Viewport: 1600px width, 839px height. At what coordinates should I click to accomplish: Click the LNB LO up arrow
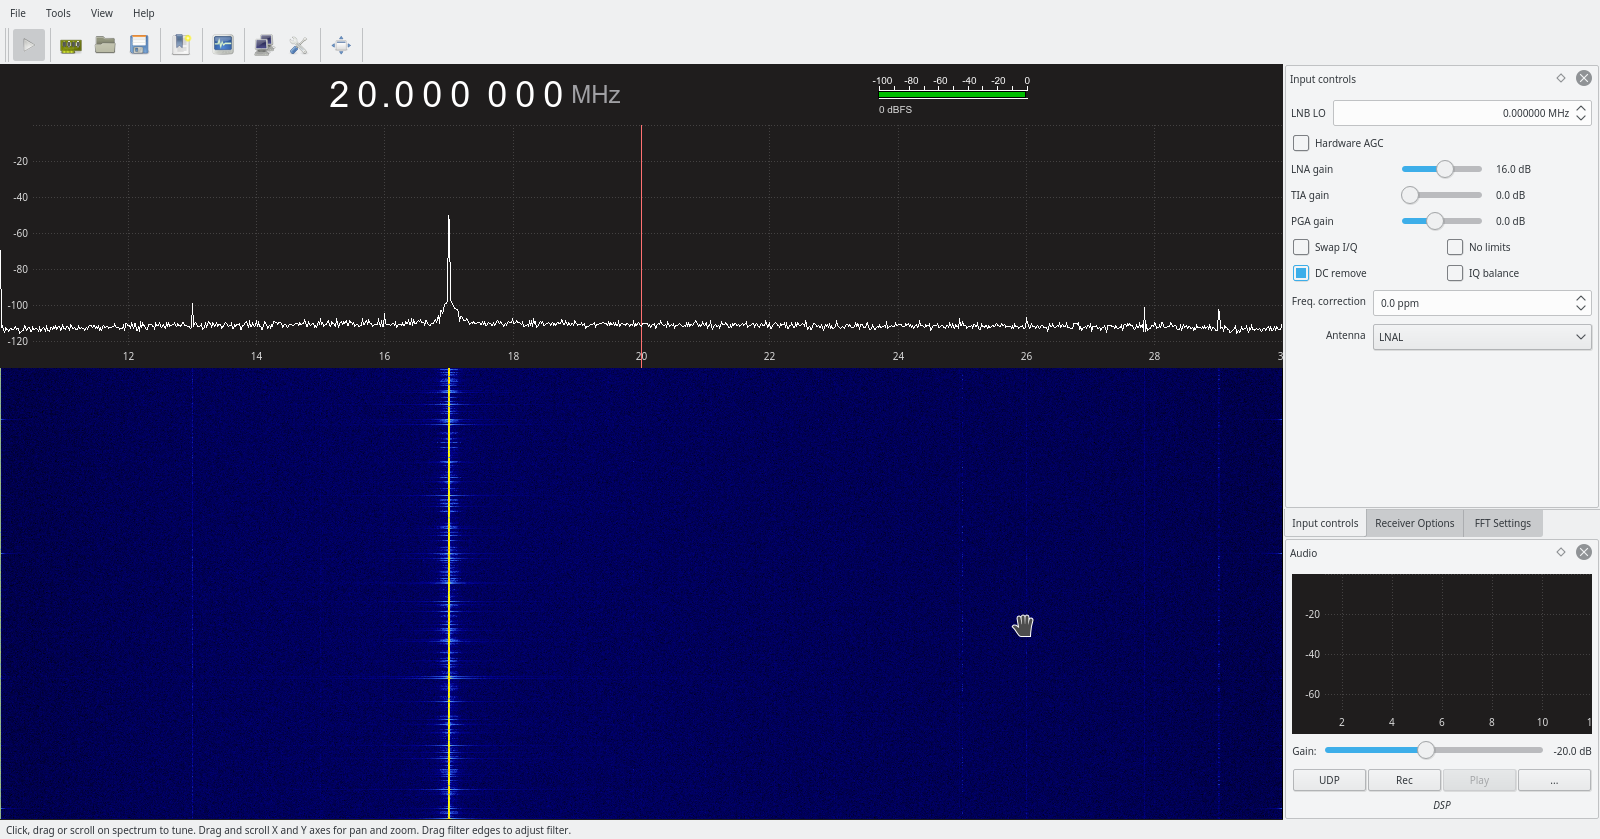coord(1581,108)
